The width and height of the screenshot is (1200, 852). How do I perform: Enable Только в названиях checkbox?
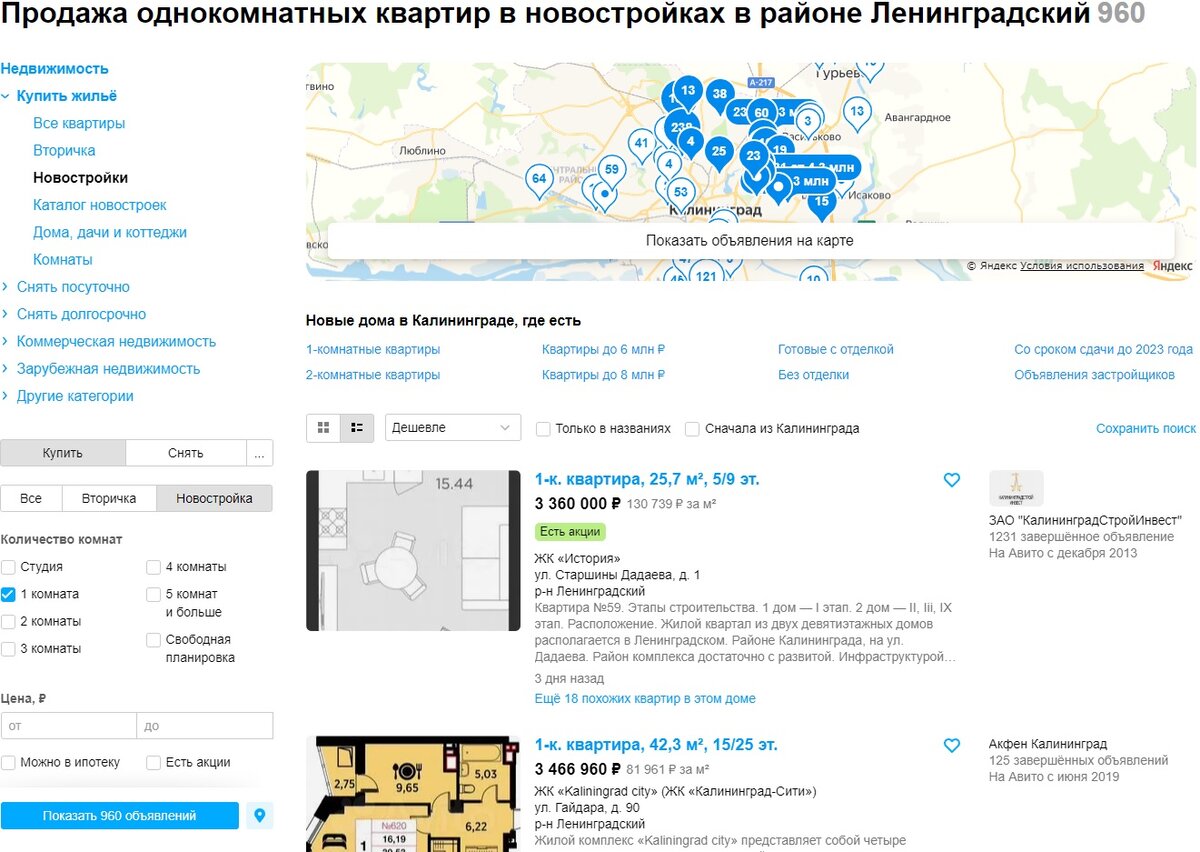click(x=543, y=429)
